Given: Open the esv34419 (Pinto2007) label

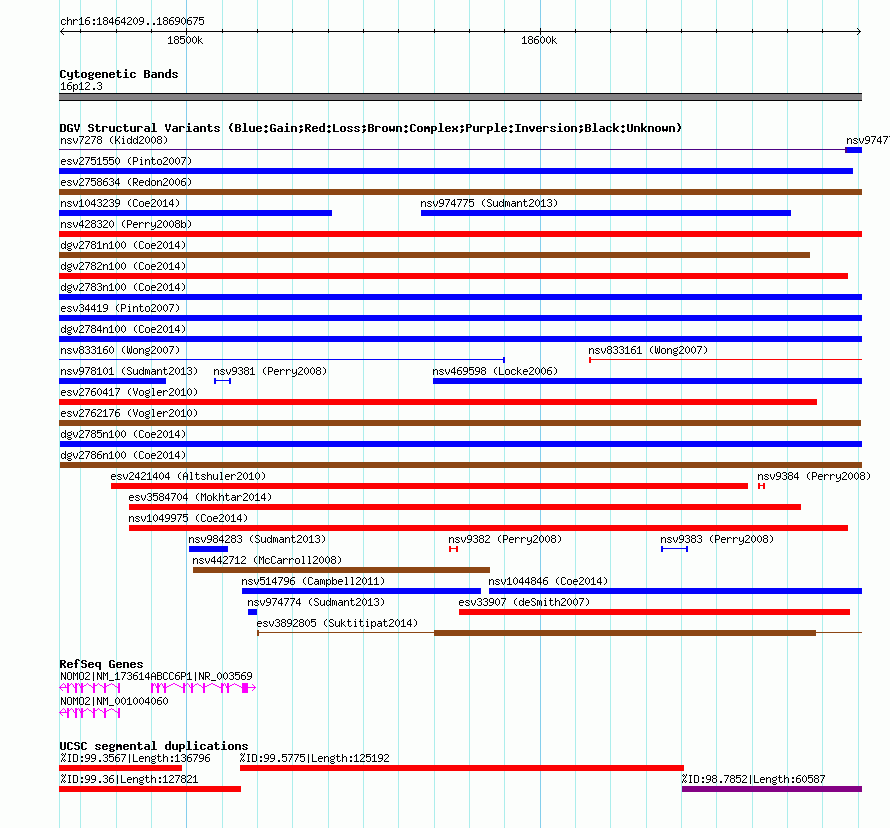Looking at the screenshot, I should point(120,308).
